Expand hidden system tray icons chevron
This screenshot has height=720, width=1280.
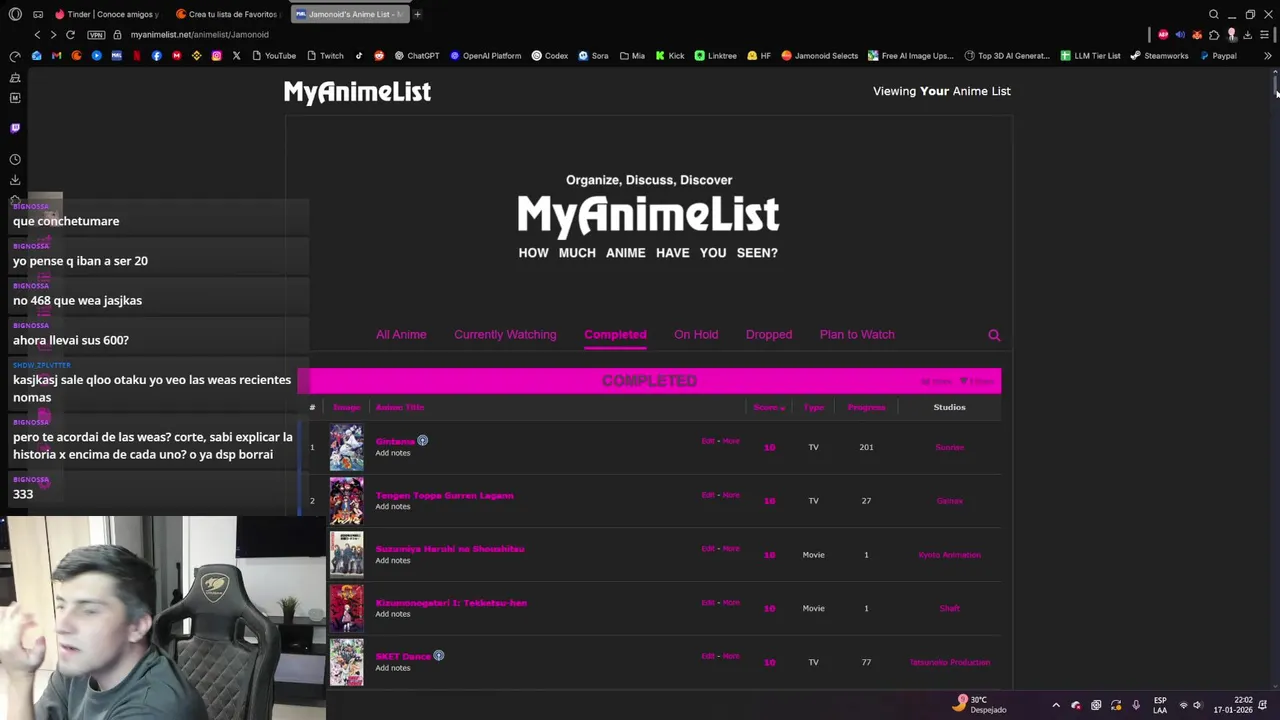[1056, 705]
